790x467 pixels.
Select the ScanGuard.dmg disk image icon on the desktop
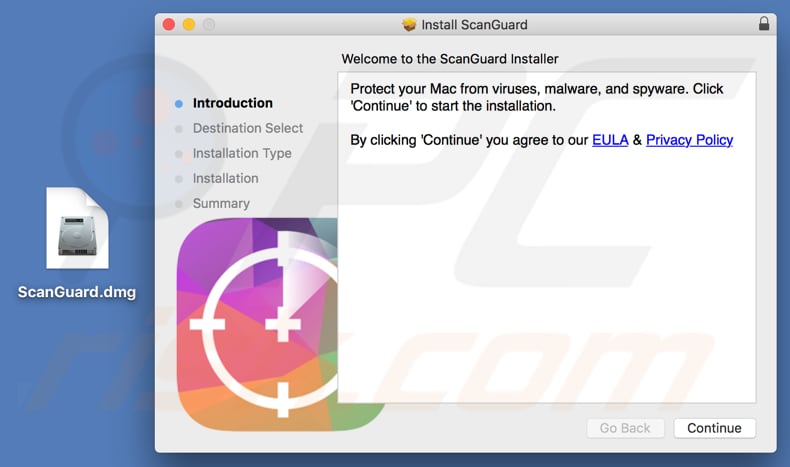[77, 228]
